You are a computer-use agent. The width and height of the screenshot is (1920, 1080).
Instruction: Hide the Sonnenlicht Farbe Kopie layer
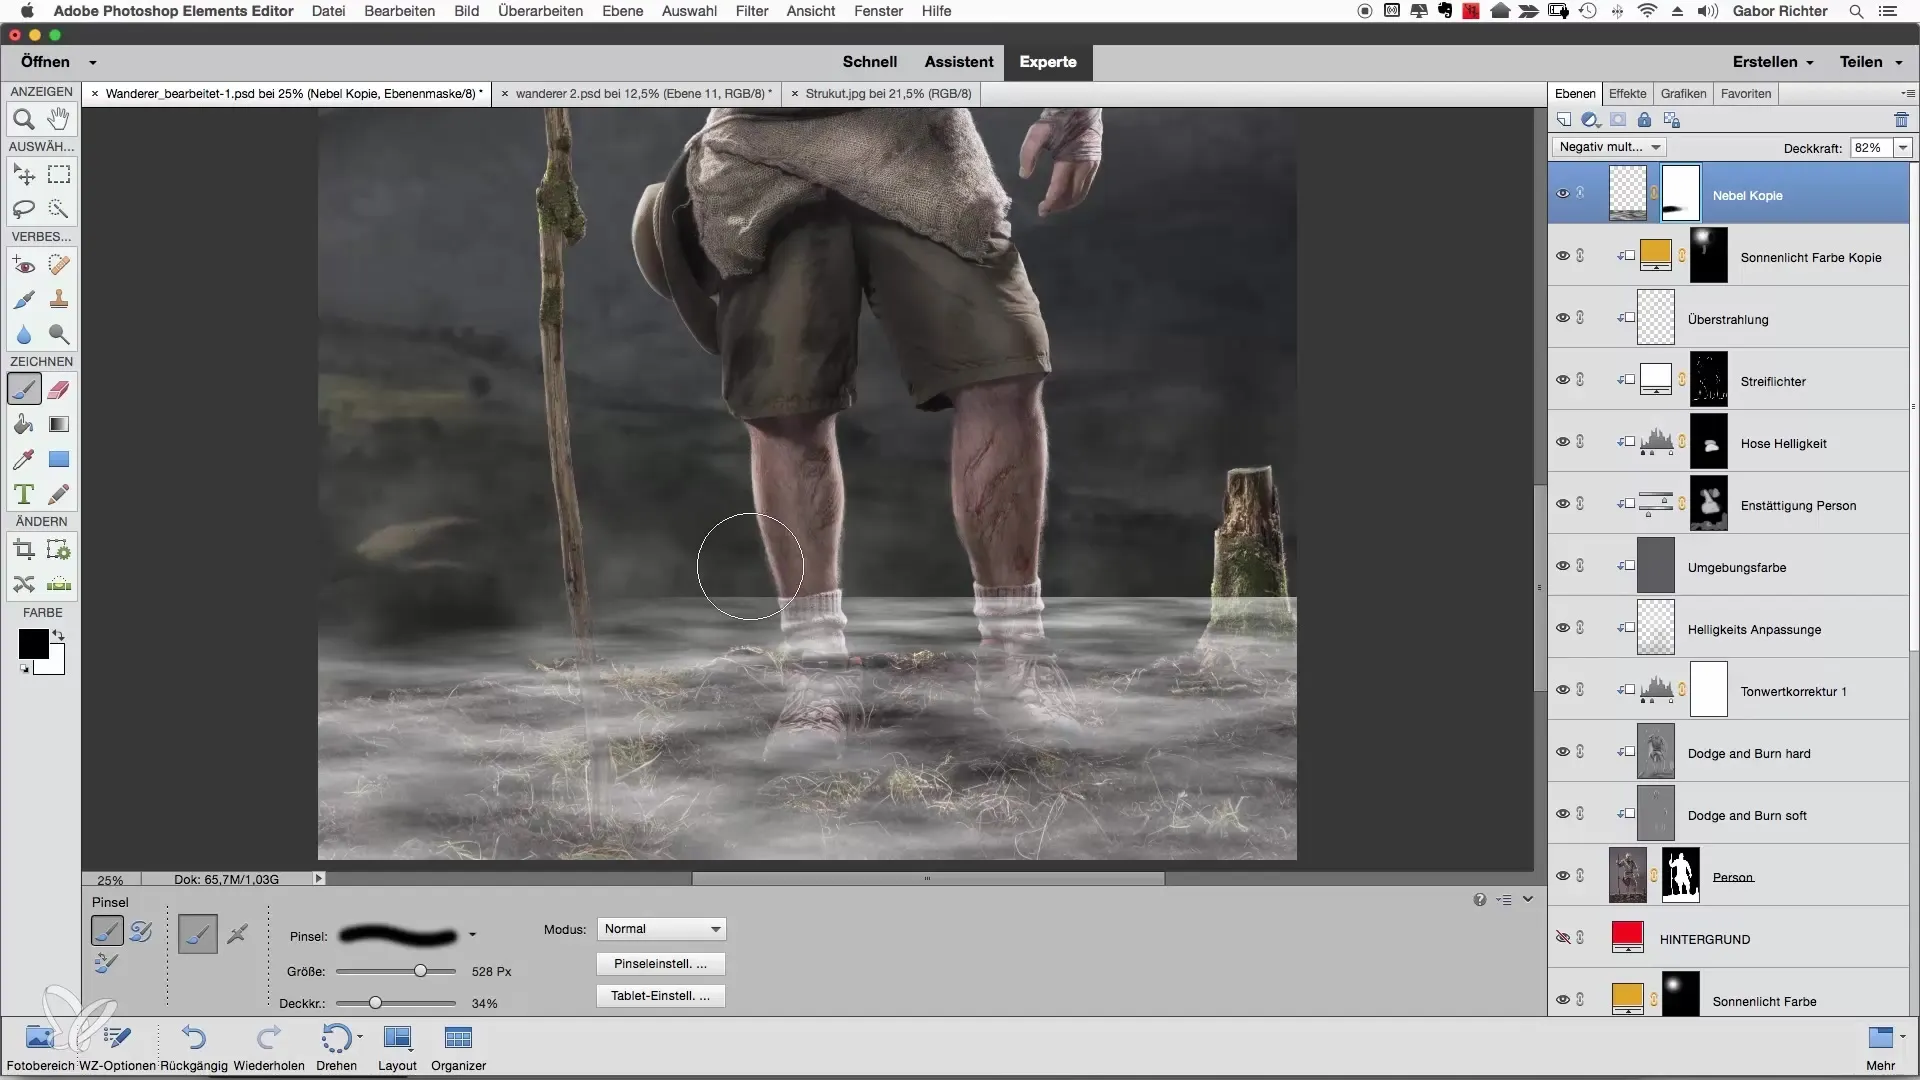coord(1562,256)
